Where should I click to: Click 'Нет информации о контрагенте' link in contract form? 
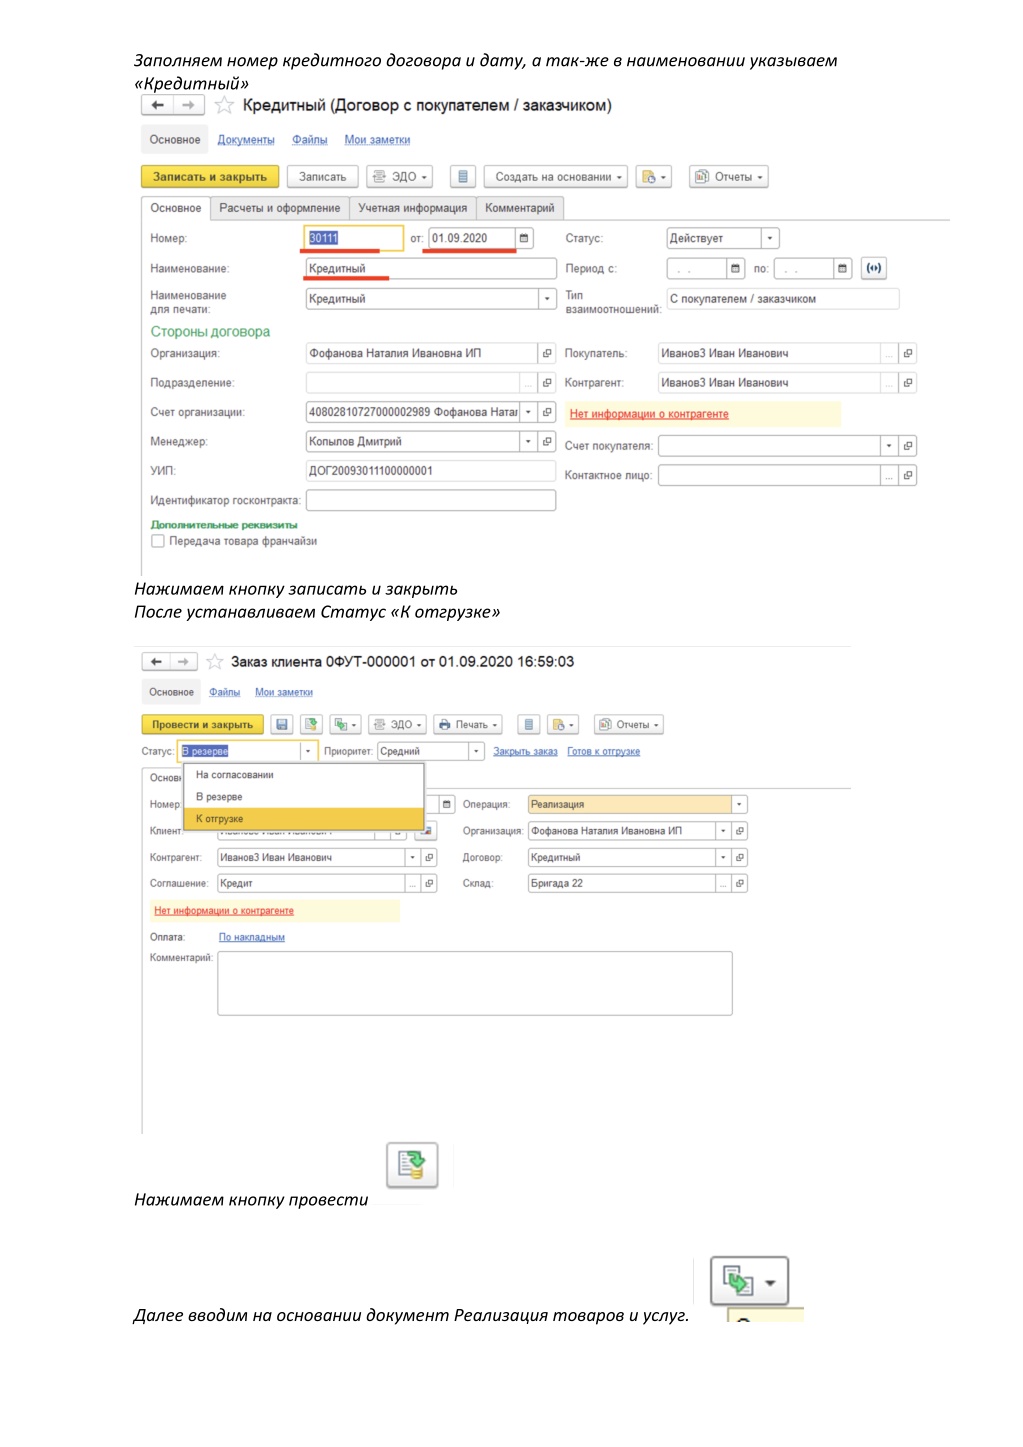pyautogui.click(x=649, y=414)
